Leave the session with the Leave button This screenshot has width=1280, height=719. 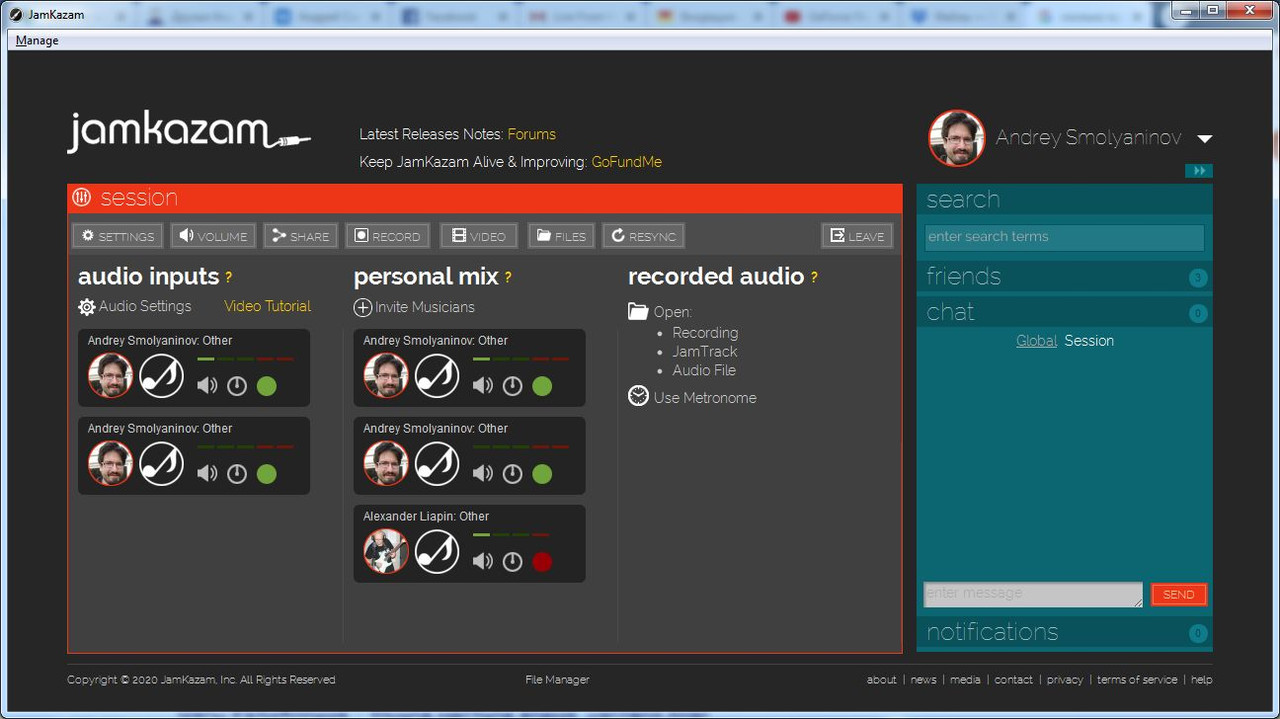tap(857, 236)
